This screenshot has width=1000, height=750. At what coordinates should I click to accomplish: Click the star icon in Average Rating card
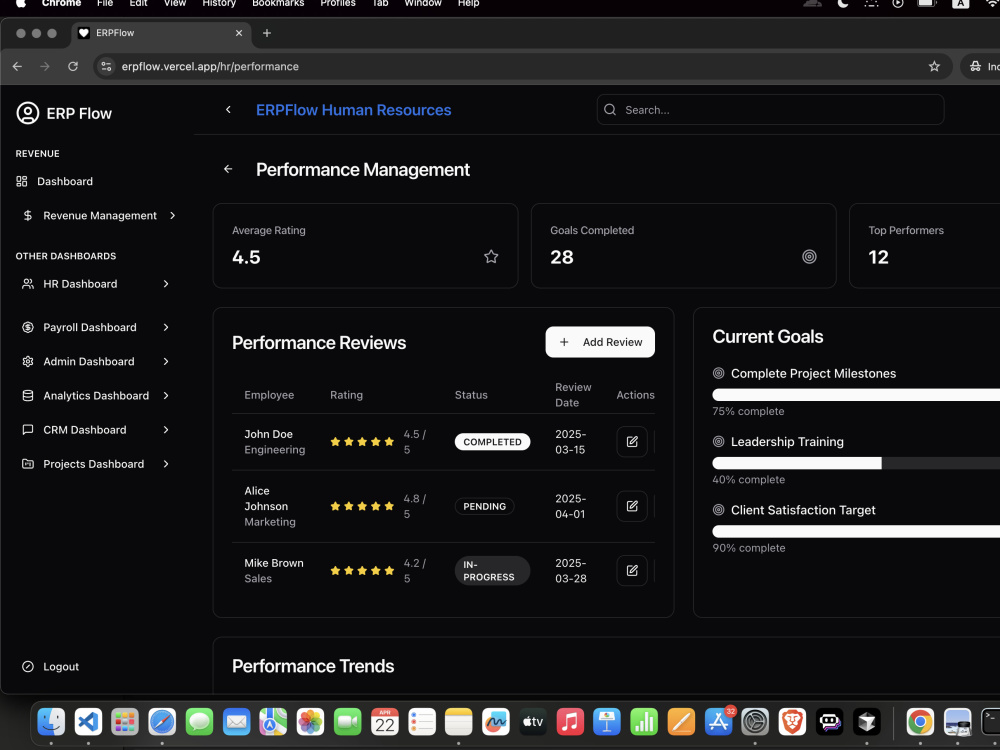point(491,256)
